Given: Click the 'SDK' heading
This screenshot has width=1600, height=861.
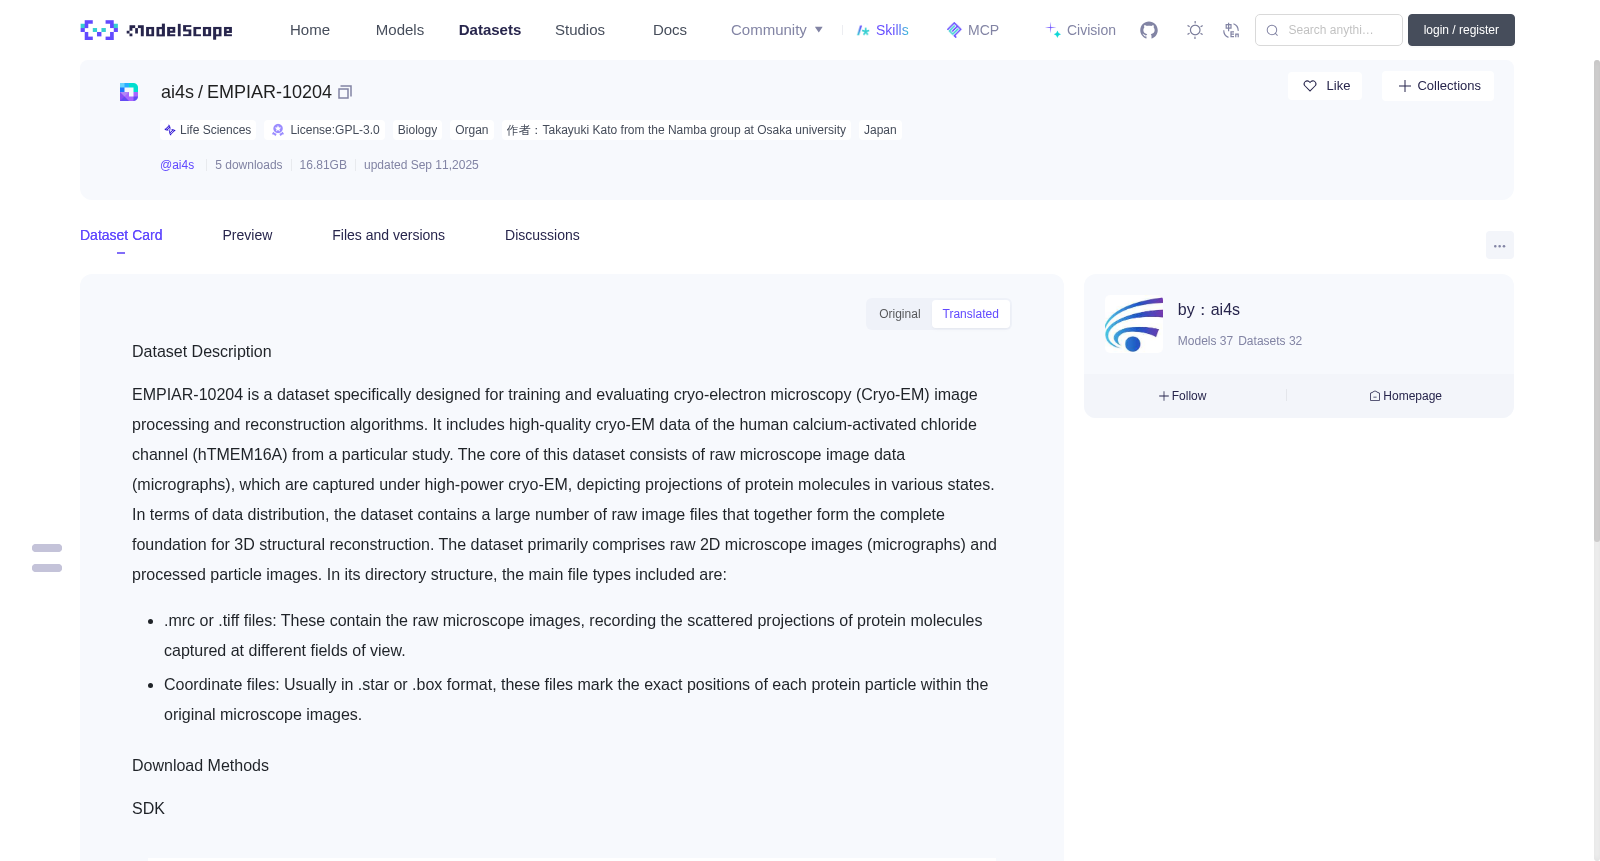Looking at the screenshot, I should [x=148, y=809].
